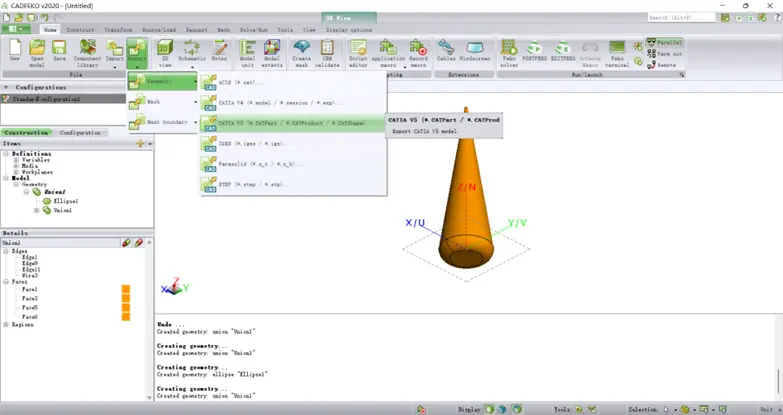
Task: Open the Notes editor
Action: (x=219, y=50)
